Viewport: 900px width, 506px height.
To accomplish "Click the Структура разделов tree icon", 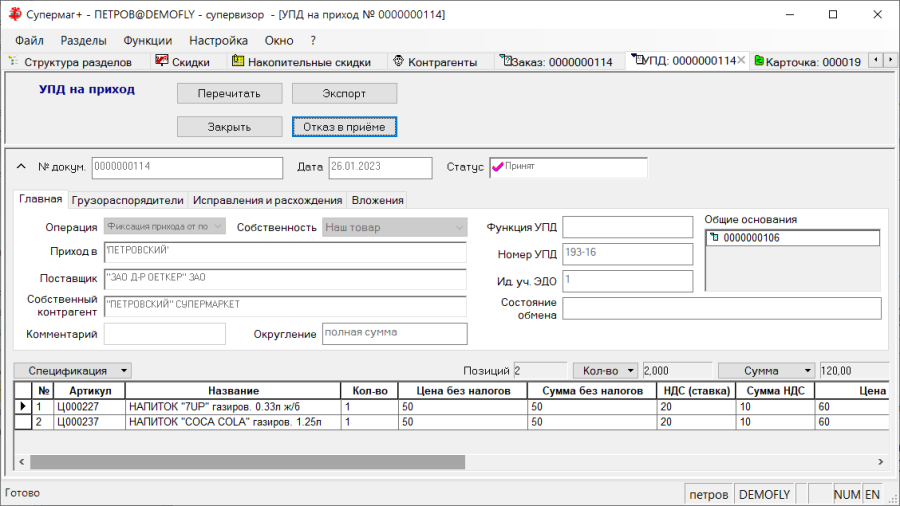I will point(12,61).
